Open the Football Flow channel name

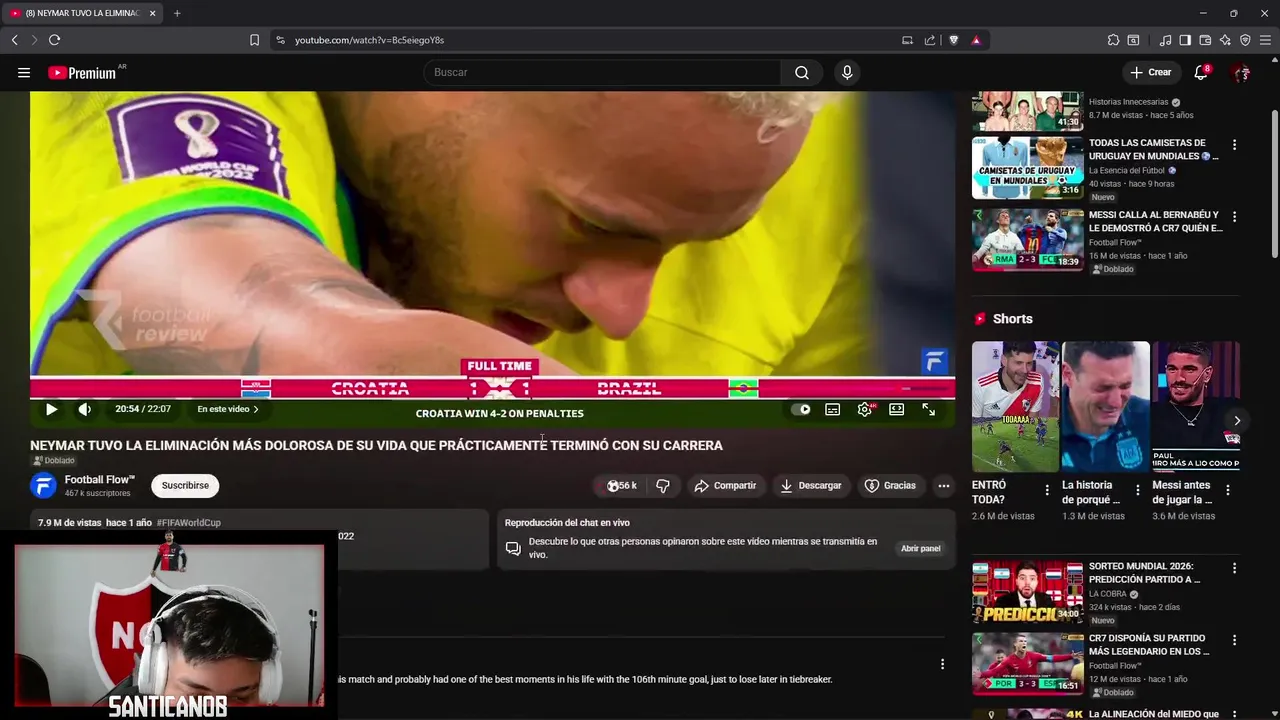point(99,480)
